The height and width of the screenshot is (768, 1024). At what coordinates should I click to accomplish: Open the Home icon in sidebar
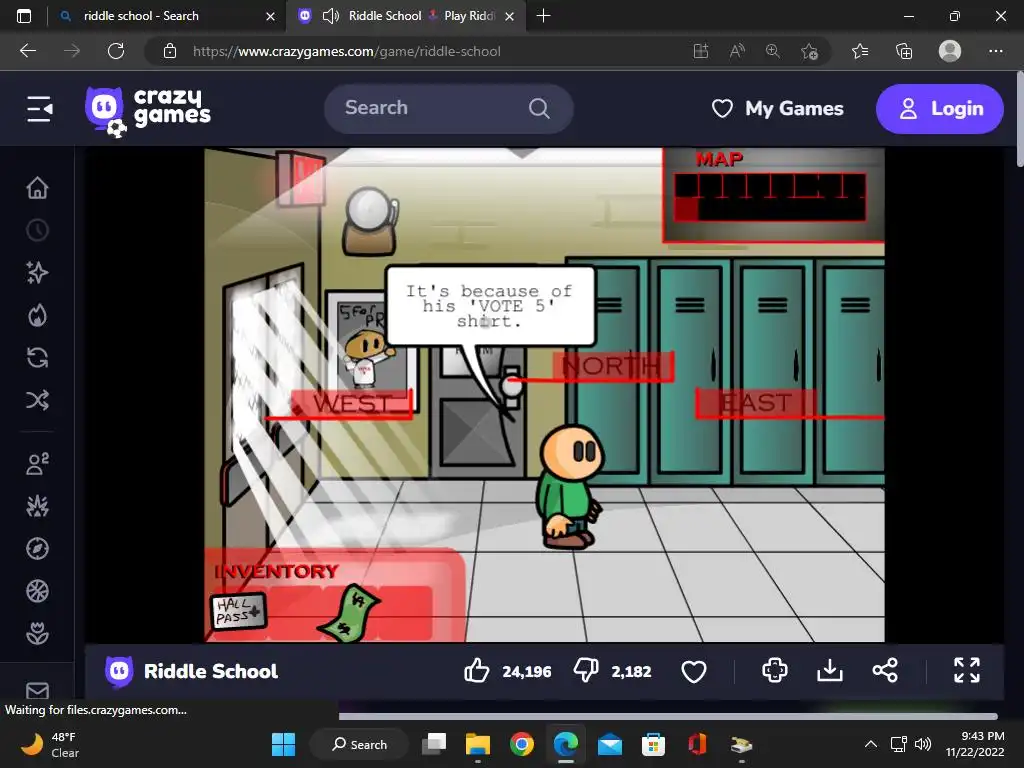click(37, 188)
